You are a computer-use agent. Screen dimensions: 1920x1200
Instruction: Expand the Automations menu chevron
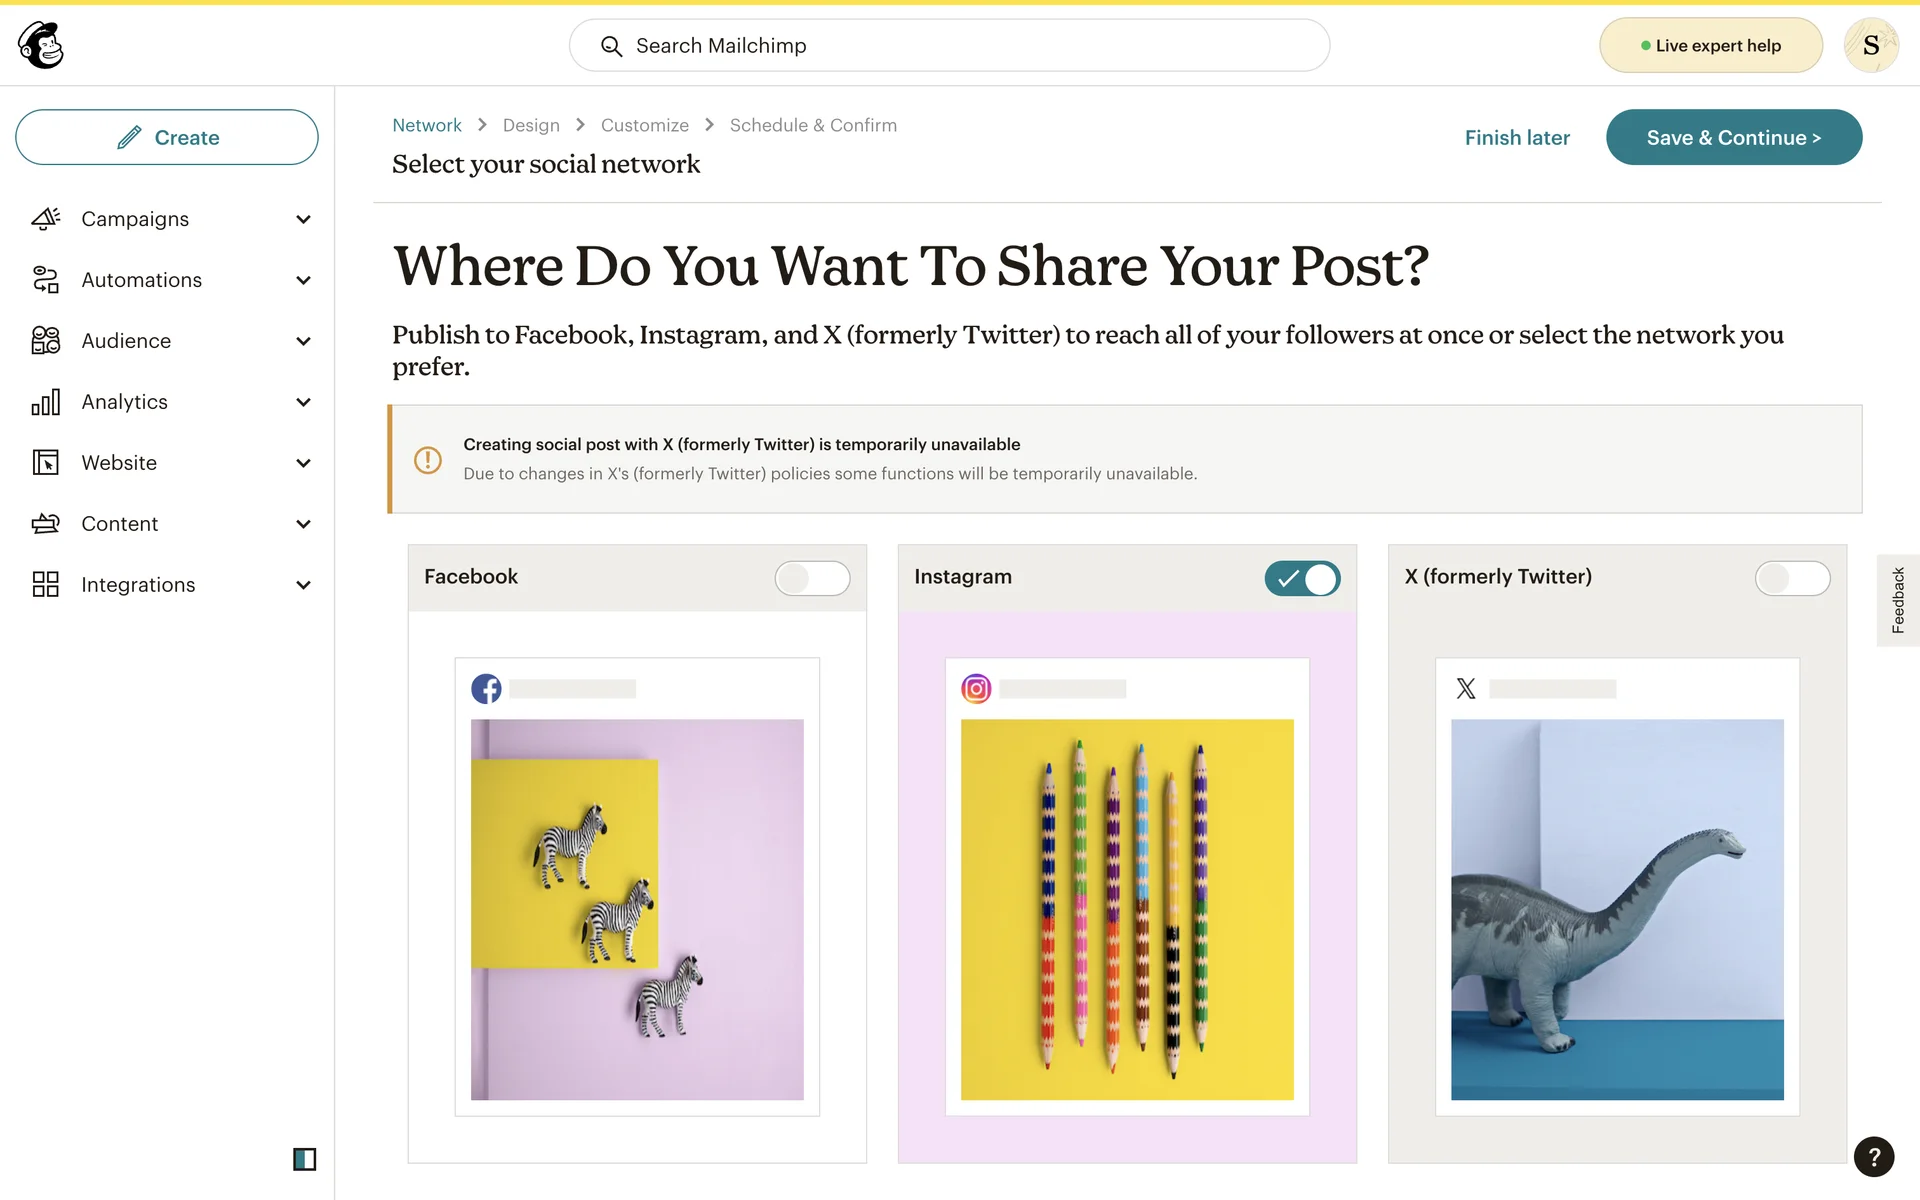[303, 280]
